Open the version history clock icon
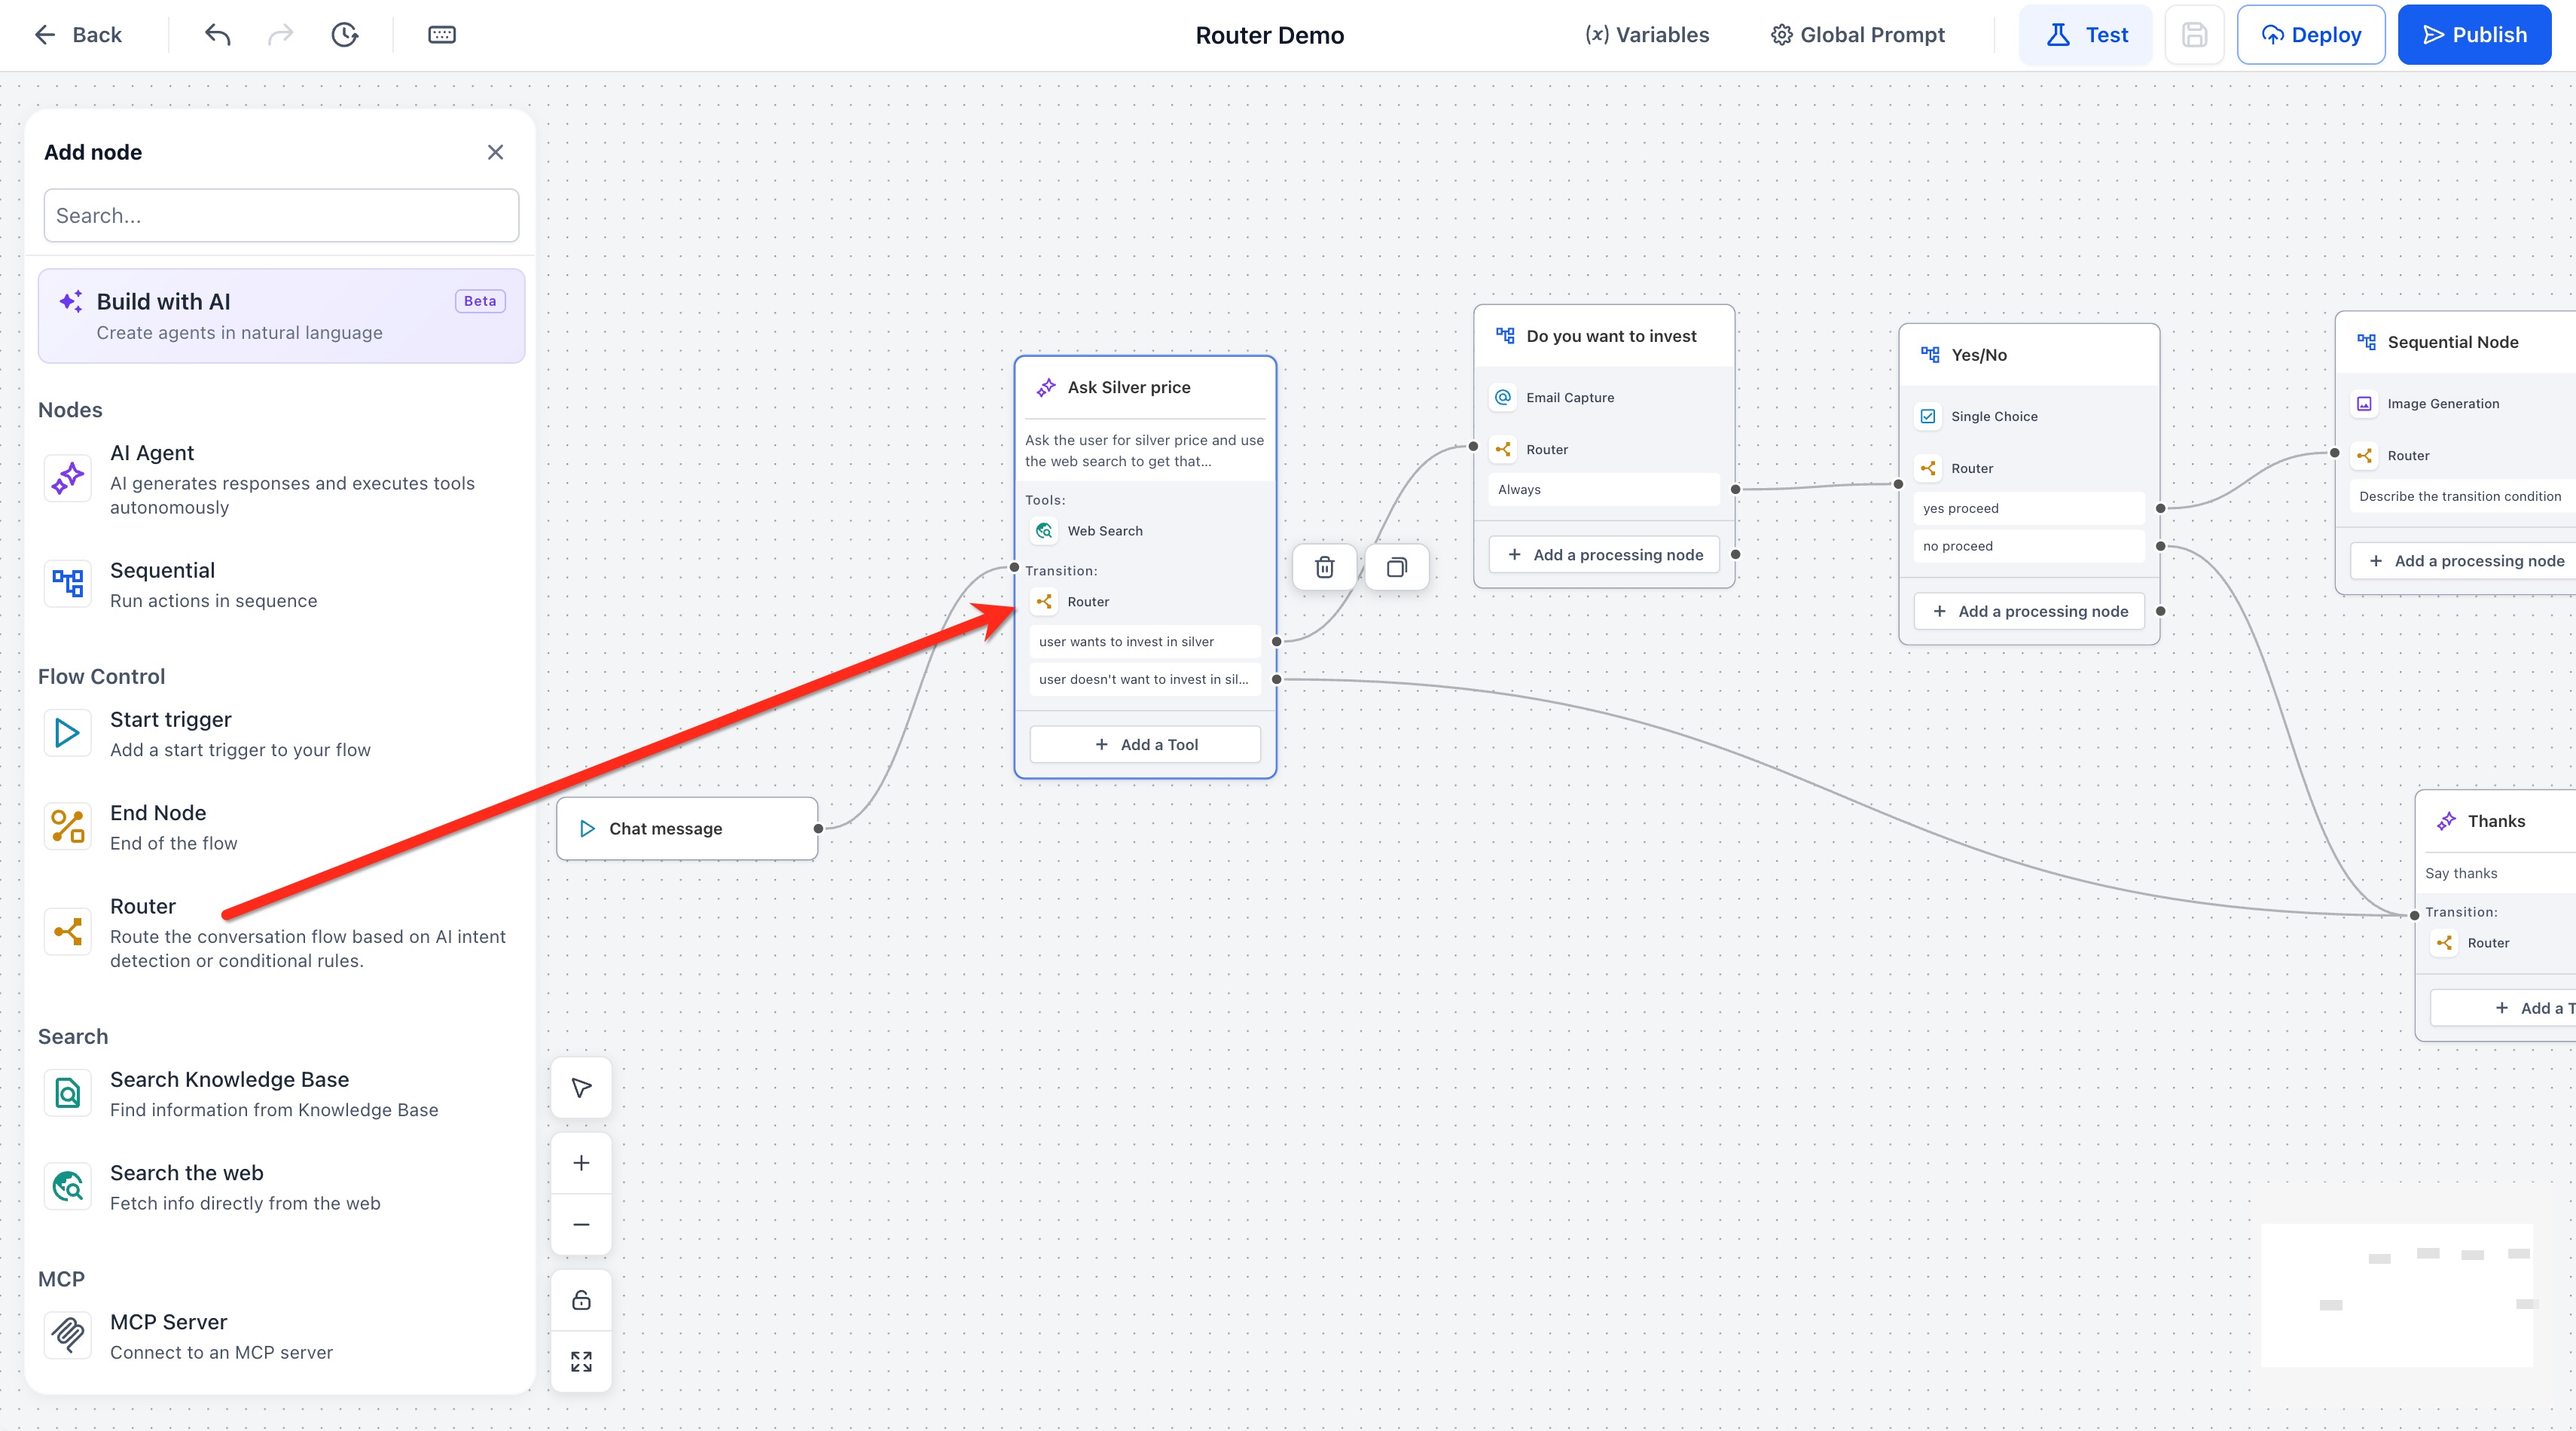This screenshot has width=2576, height=1431. (345, 35)
